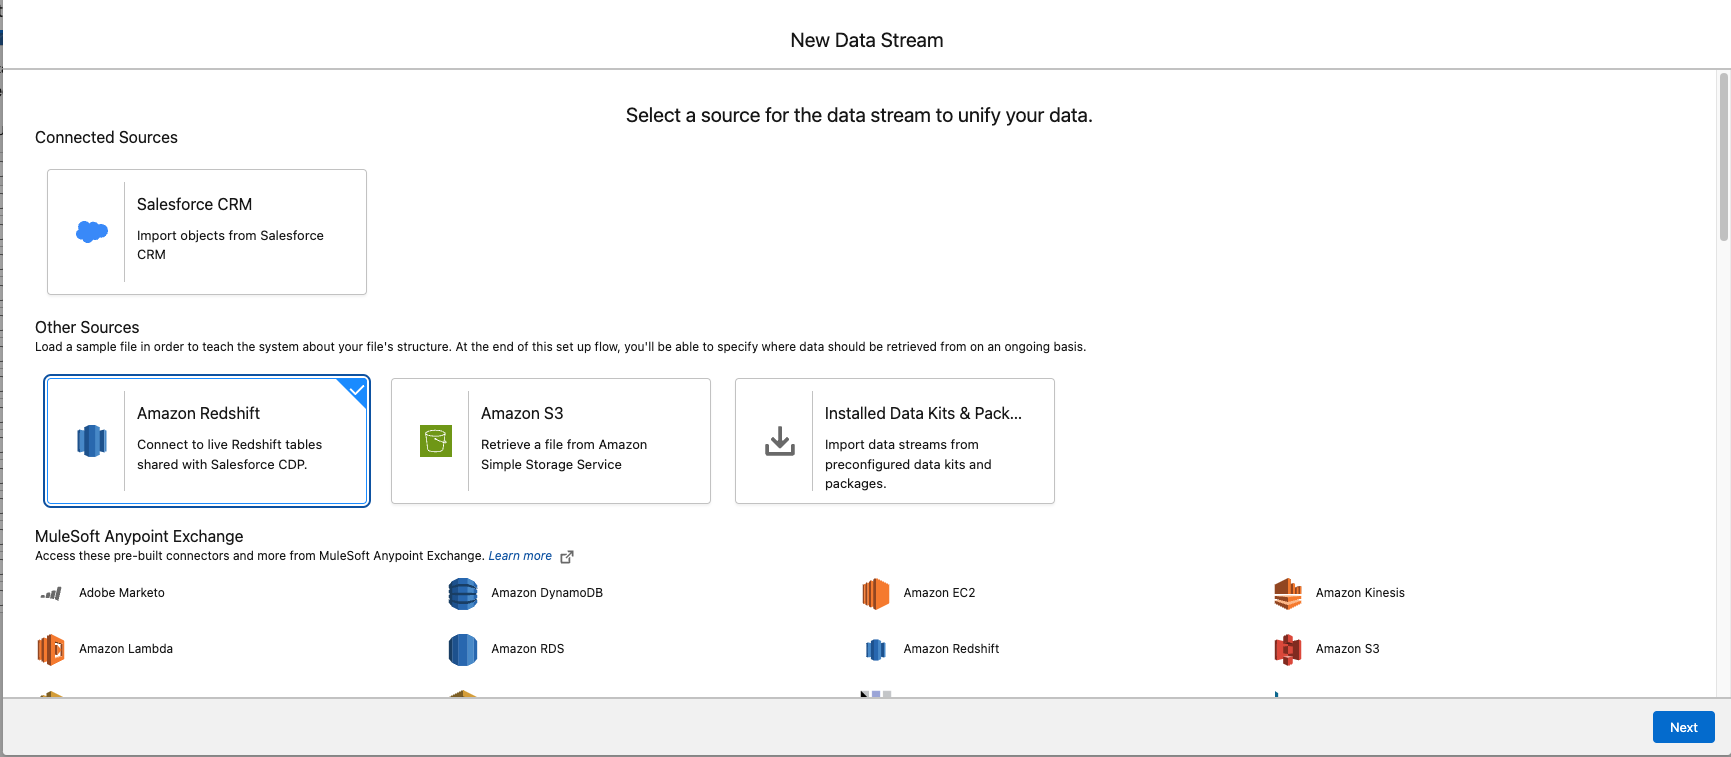The width and height of the screenshot is (1731, 757).
Task: Click the Amazon Lambda icon
Action: pos(51,650)
